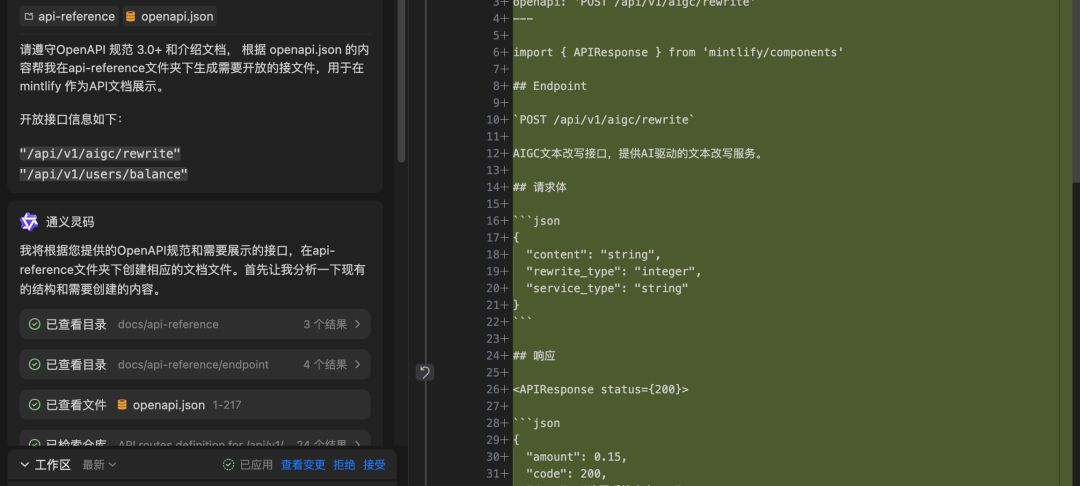
Task: Click docs/api-reference/endpoint path text
Action: (194, 365)
